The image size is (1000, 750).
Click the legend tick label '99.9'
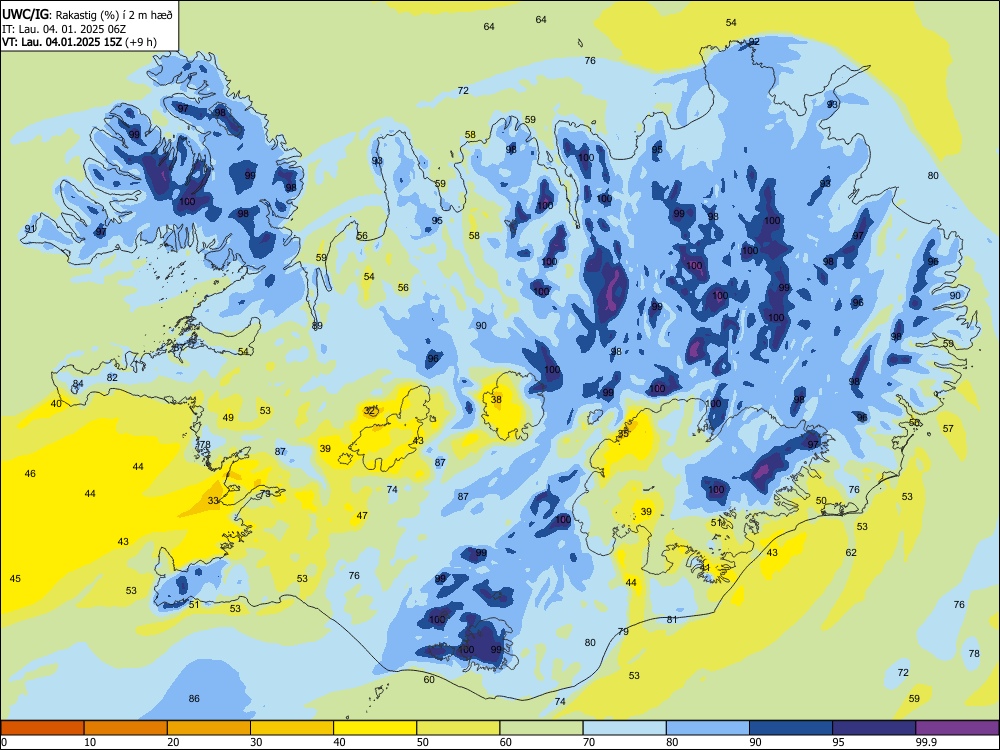tap(926, 742)
